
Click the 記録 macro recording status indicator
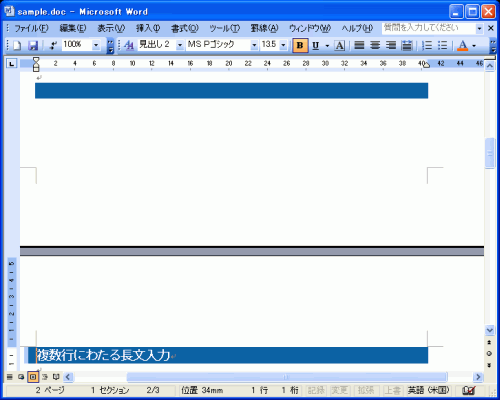(316, 390)
